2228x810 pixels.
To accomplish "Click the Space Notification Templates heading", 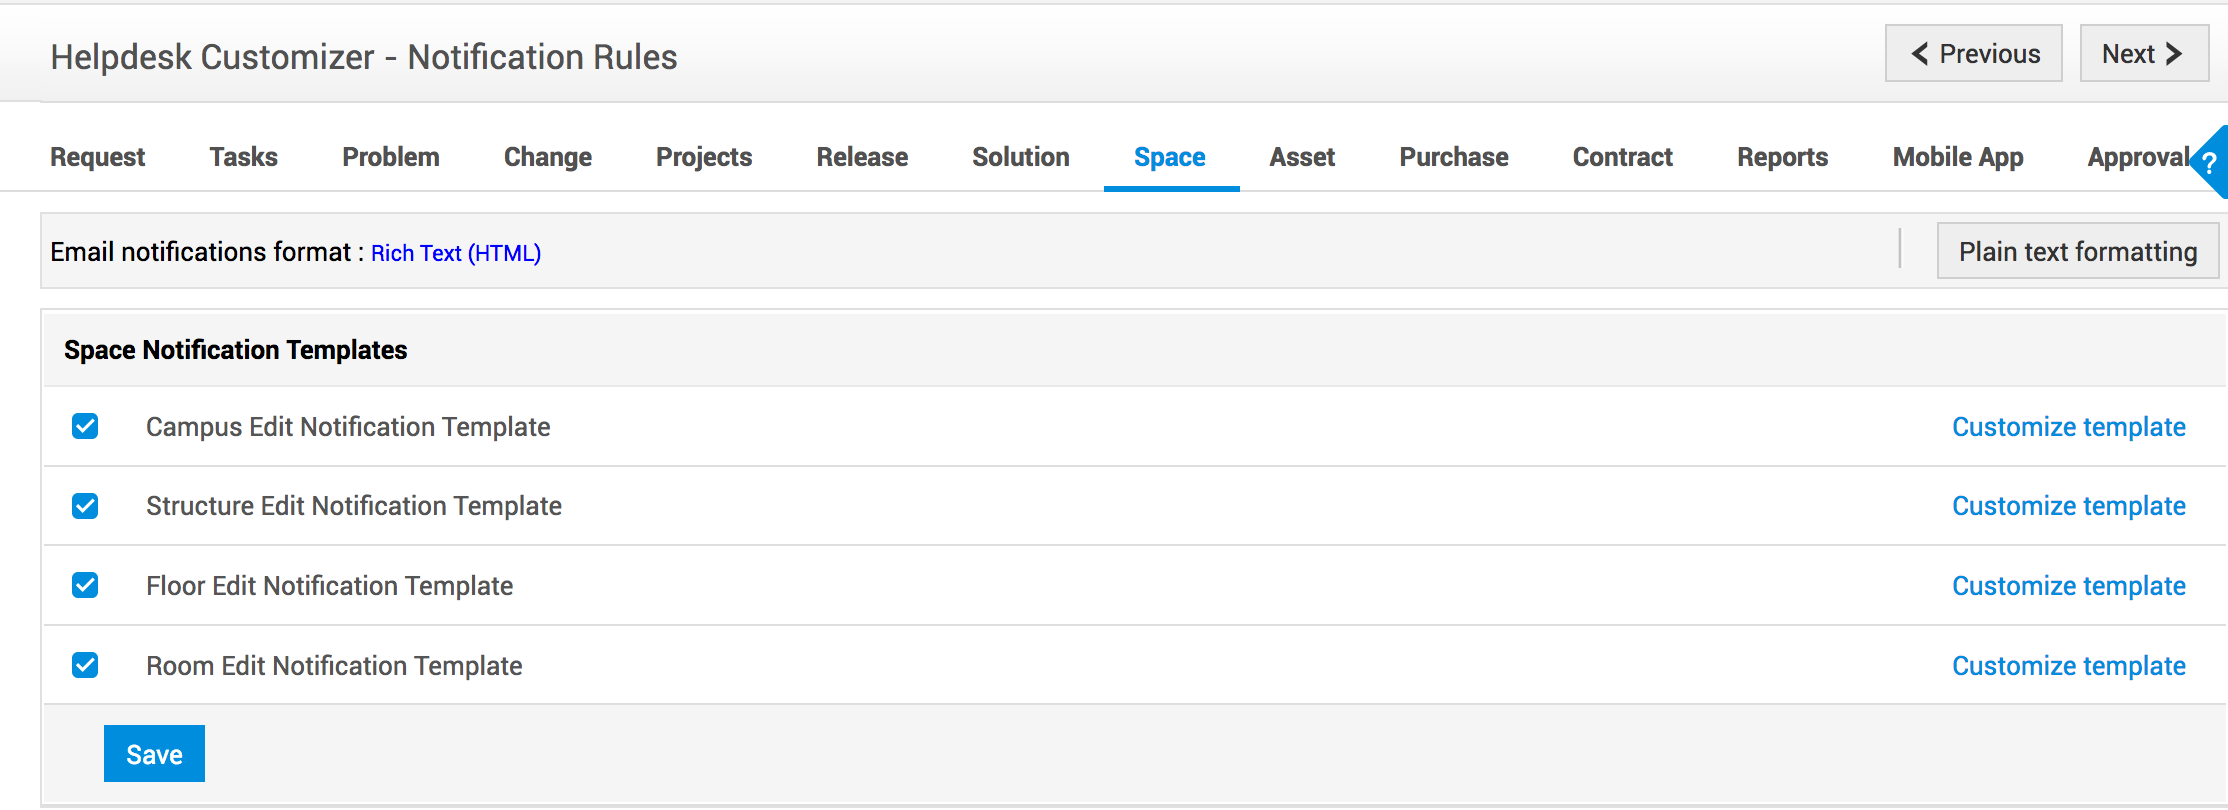I will point(236,350).
